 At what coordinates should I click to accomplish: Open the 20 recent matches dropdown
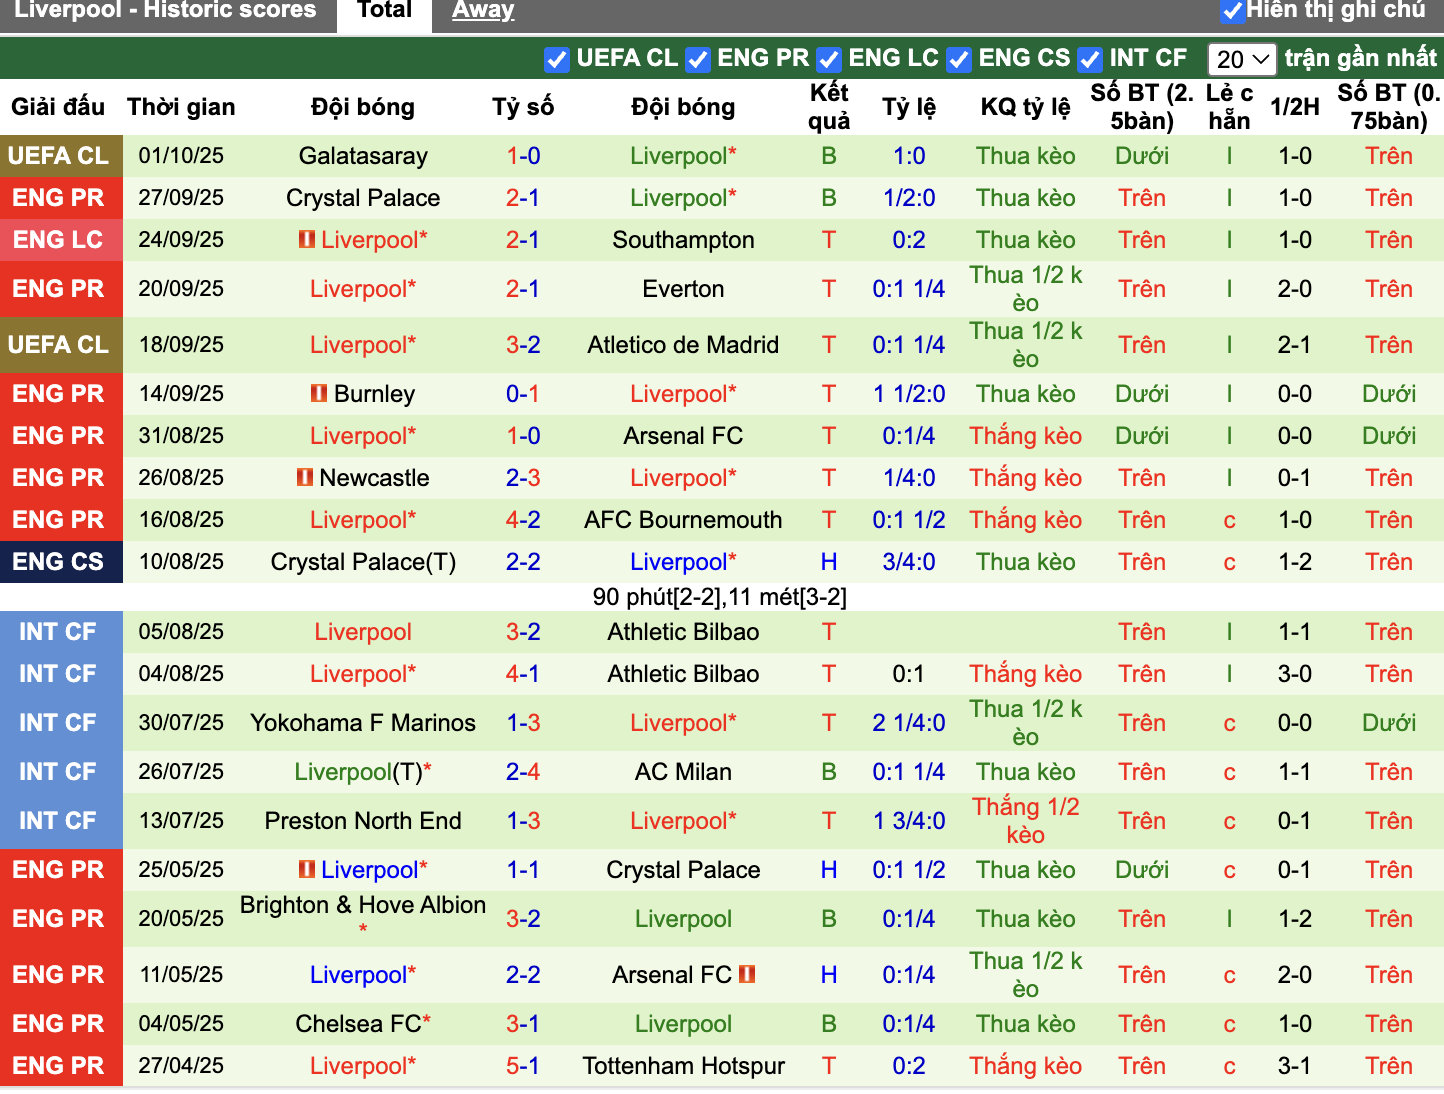(1242, 60)
